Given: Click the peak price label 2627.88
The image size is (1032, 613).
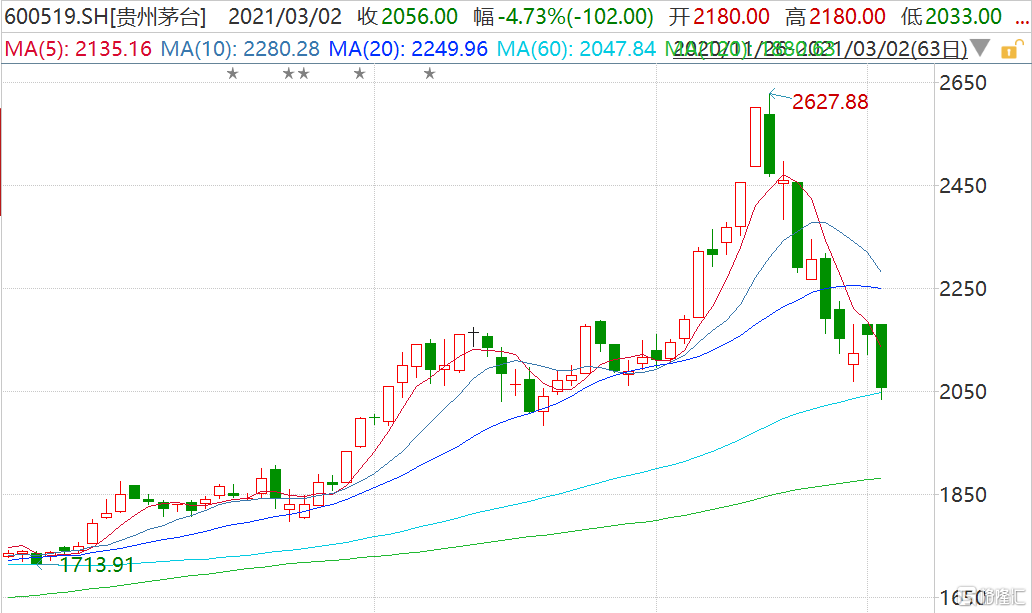Looking at the screenshot, I should (x=830, y=102).
